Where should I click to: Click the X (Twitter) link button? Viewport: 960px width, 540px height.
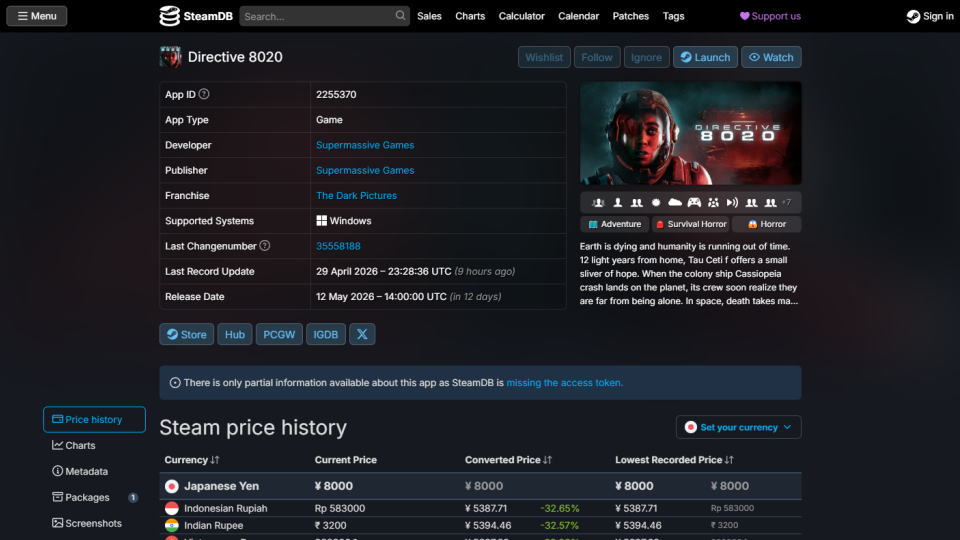click(362, 335)
